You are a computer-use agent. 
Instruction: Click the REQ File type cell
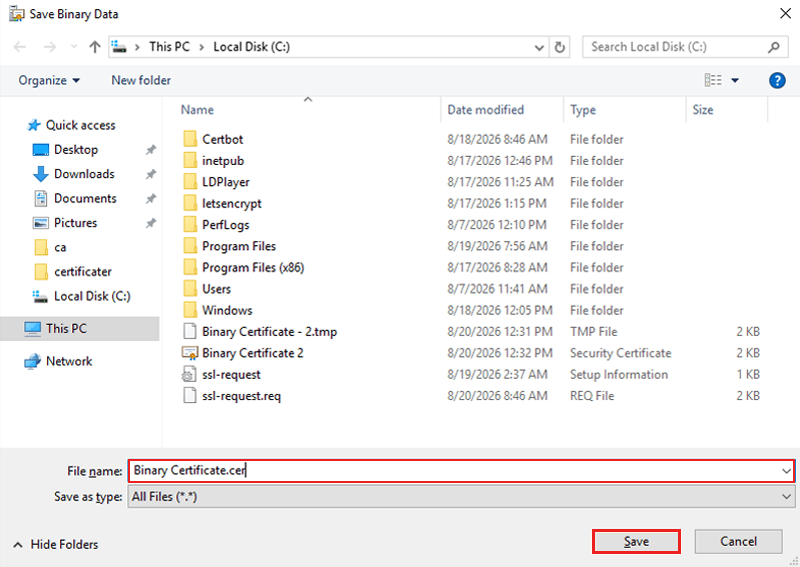pyautogui.click(x=592, y=396)
